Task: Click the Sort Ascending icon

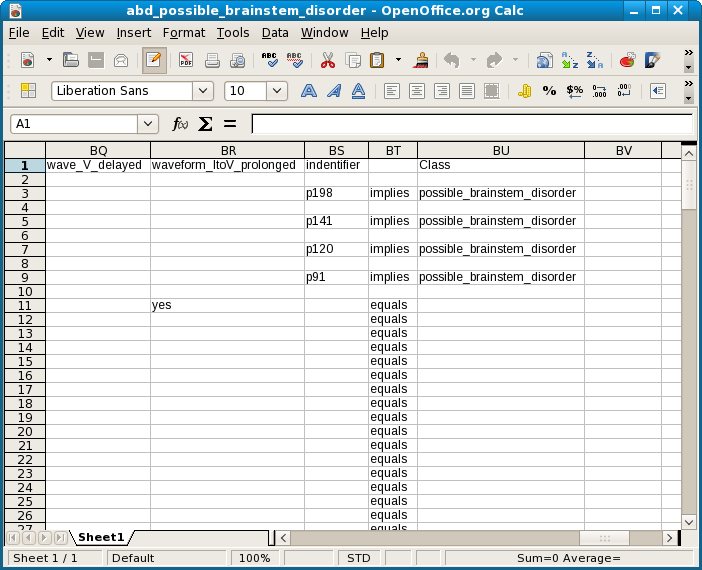Action: point(569,60)
